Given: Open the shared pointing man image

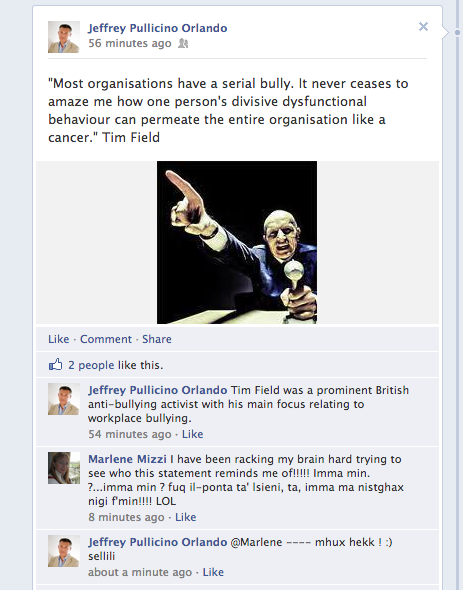Looking at the screenshot, I should tap(237, 242).
